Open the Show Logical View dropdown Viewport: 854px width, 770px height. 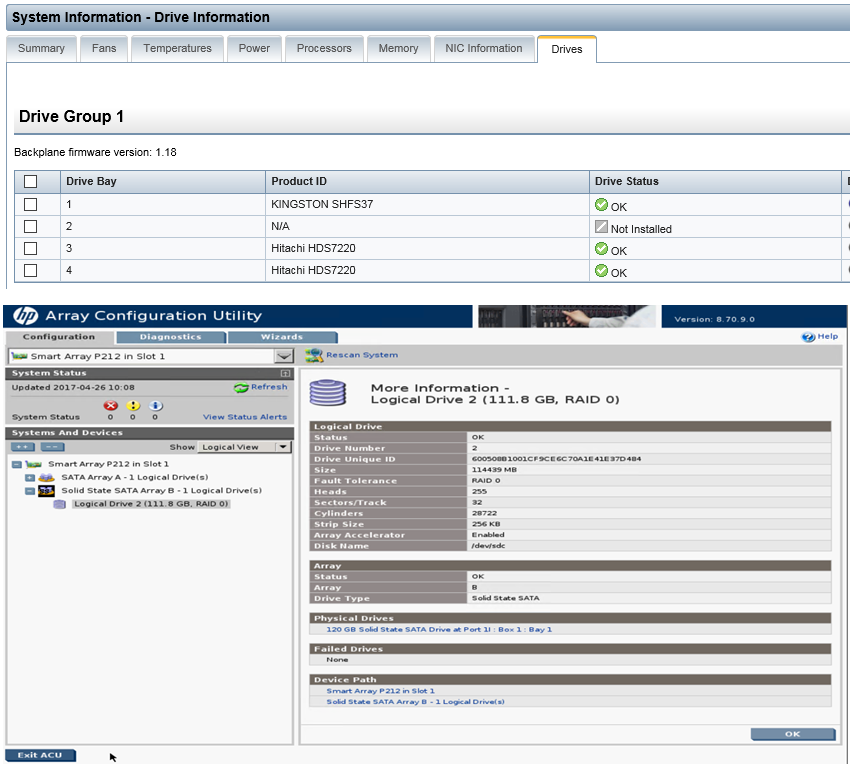pos(283,447)
